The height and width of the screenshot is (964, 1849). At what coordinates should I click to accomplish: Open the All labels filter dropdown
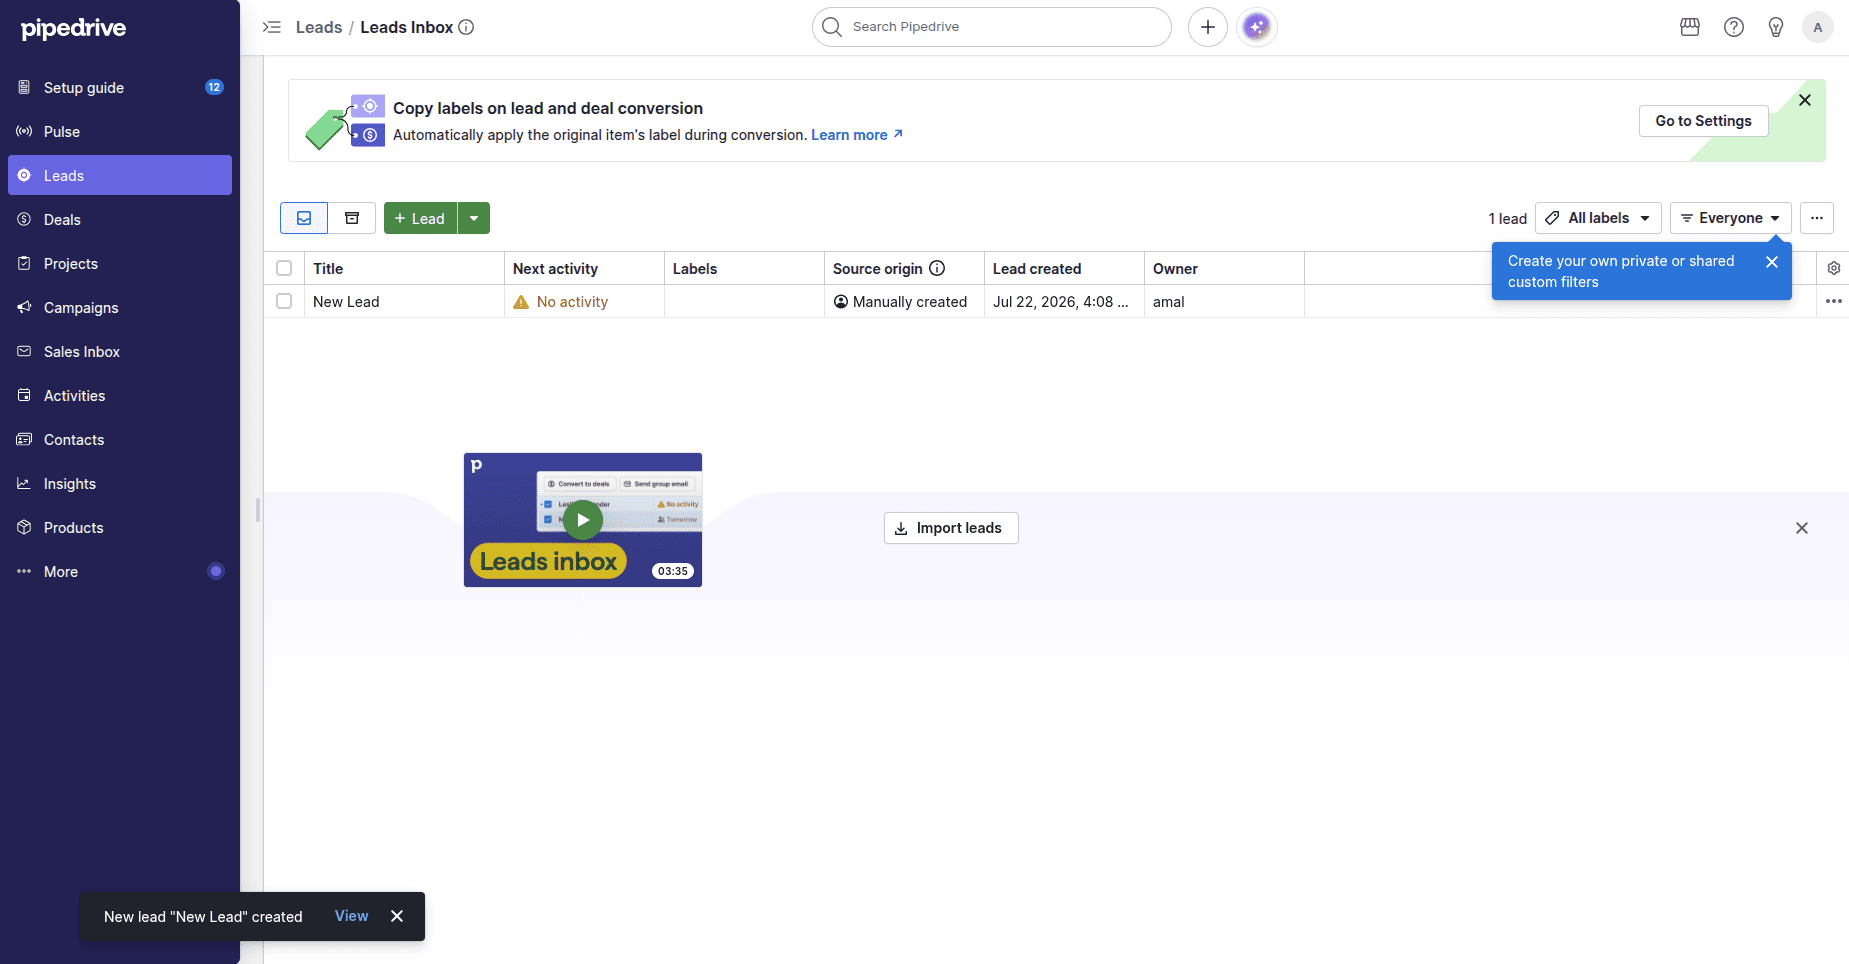pos(1598,218)
